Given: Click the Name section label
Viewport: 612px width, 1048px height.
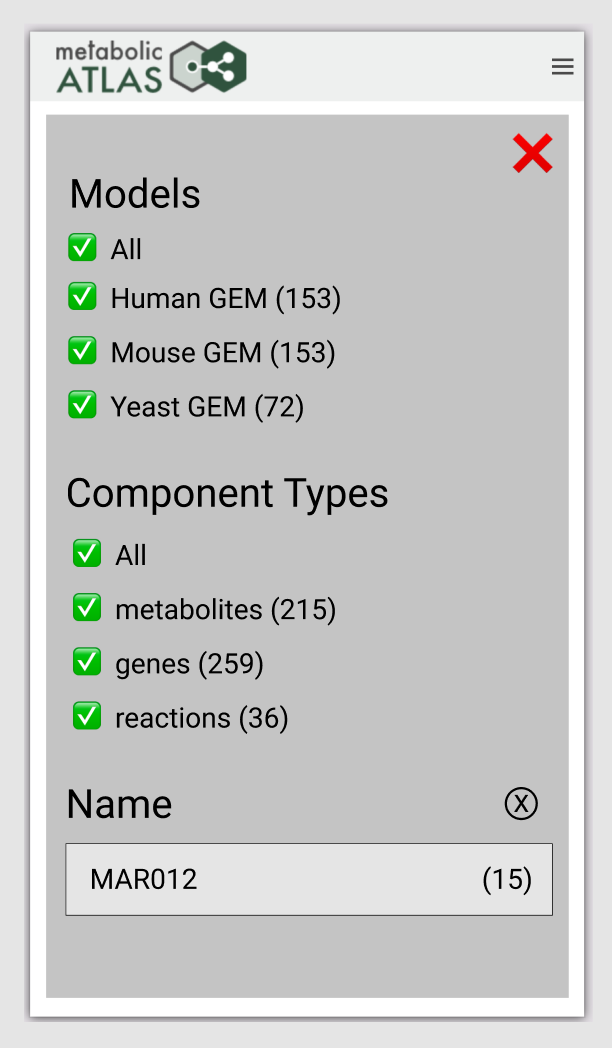Looking at the screenshot, I should 118,803.
